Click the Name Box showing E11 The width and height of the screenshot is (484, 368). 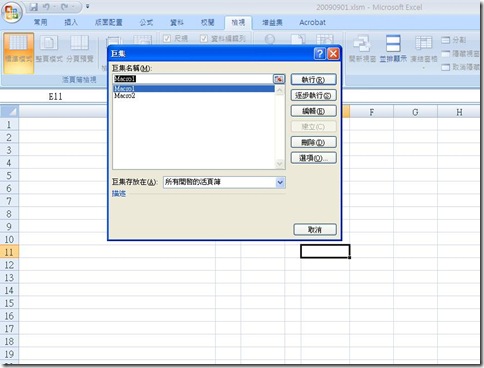(55, 97)
